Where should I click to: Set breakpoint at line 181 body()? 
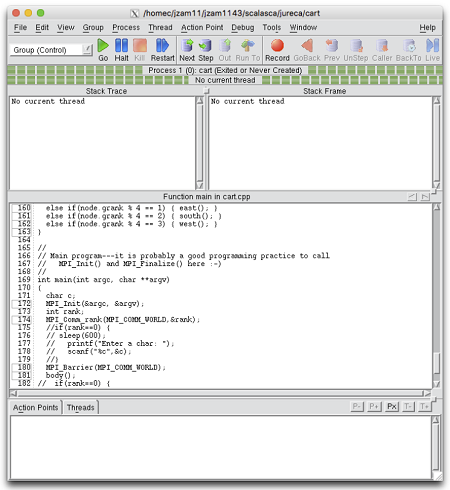[22, 375]
